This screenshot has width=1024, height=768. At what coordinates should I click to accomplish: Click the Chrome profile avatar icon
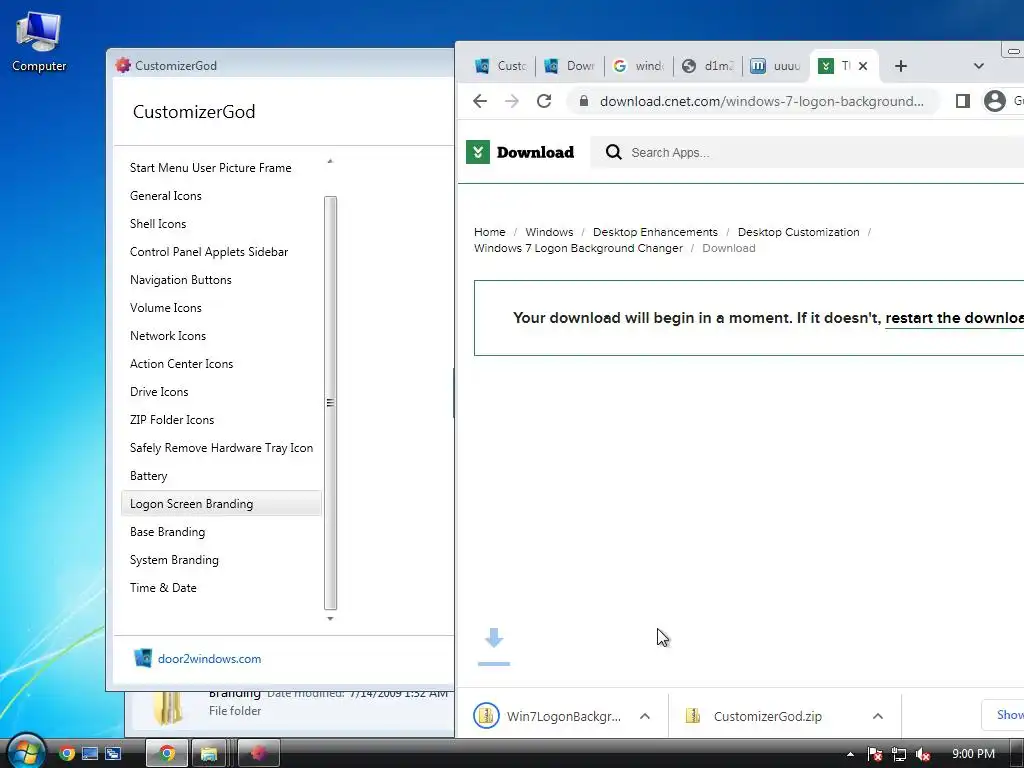pos(995,101)
